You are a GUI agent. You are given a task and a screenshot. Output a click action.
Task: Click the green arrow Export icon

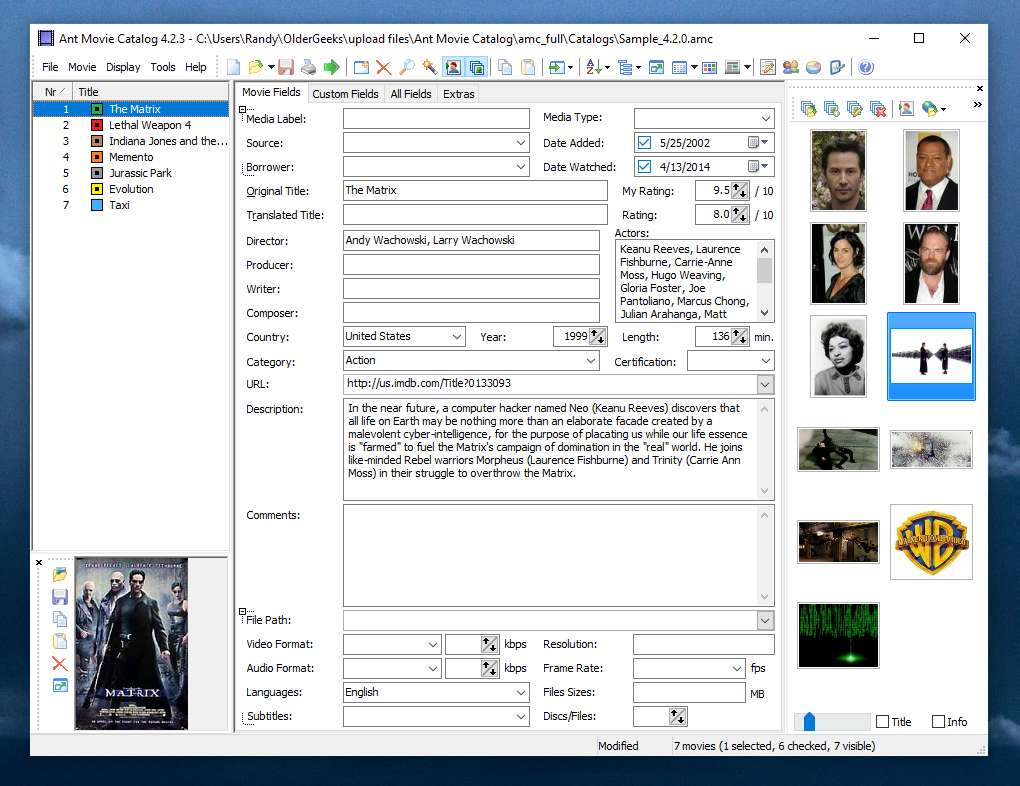click(x=332, y=67)
